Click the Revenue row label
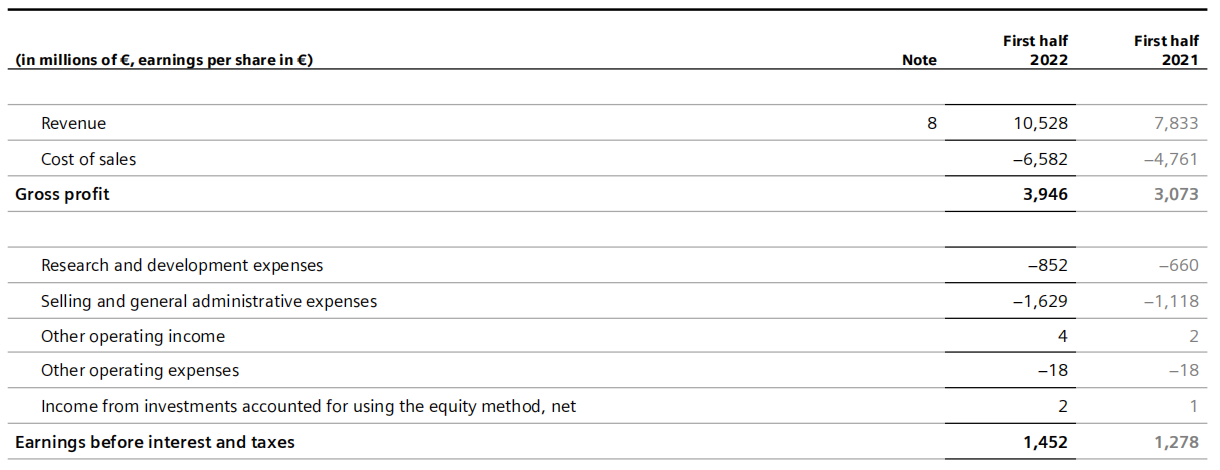1220x470 pixels. (73, 124)
